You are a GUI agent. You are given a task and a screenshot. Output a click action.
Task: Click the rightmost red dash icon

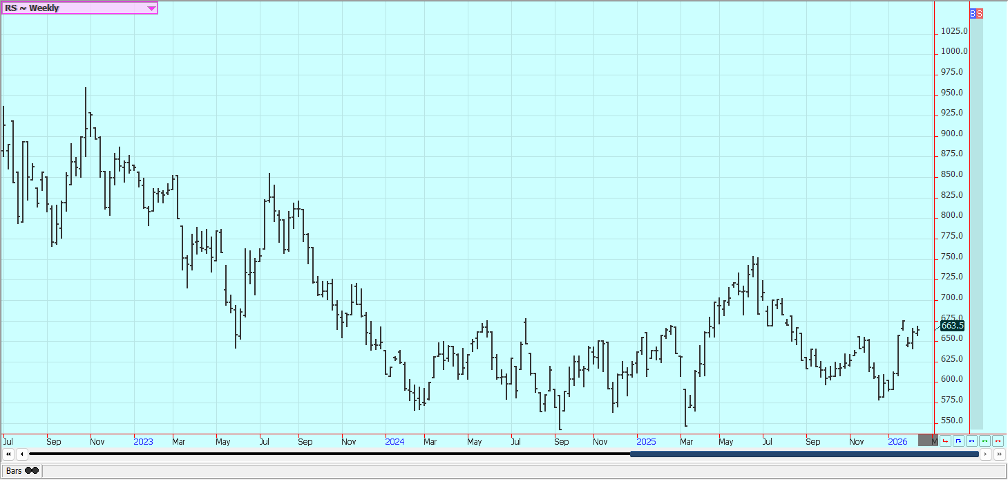(997, 440)
